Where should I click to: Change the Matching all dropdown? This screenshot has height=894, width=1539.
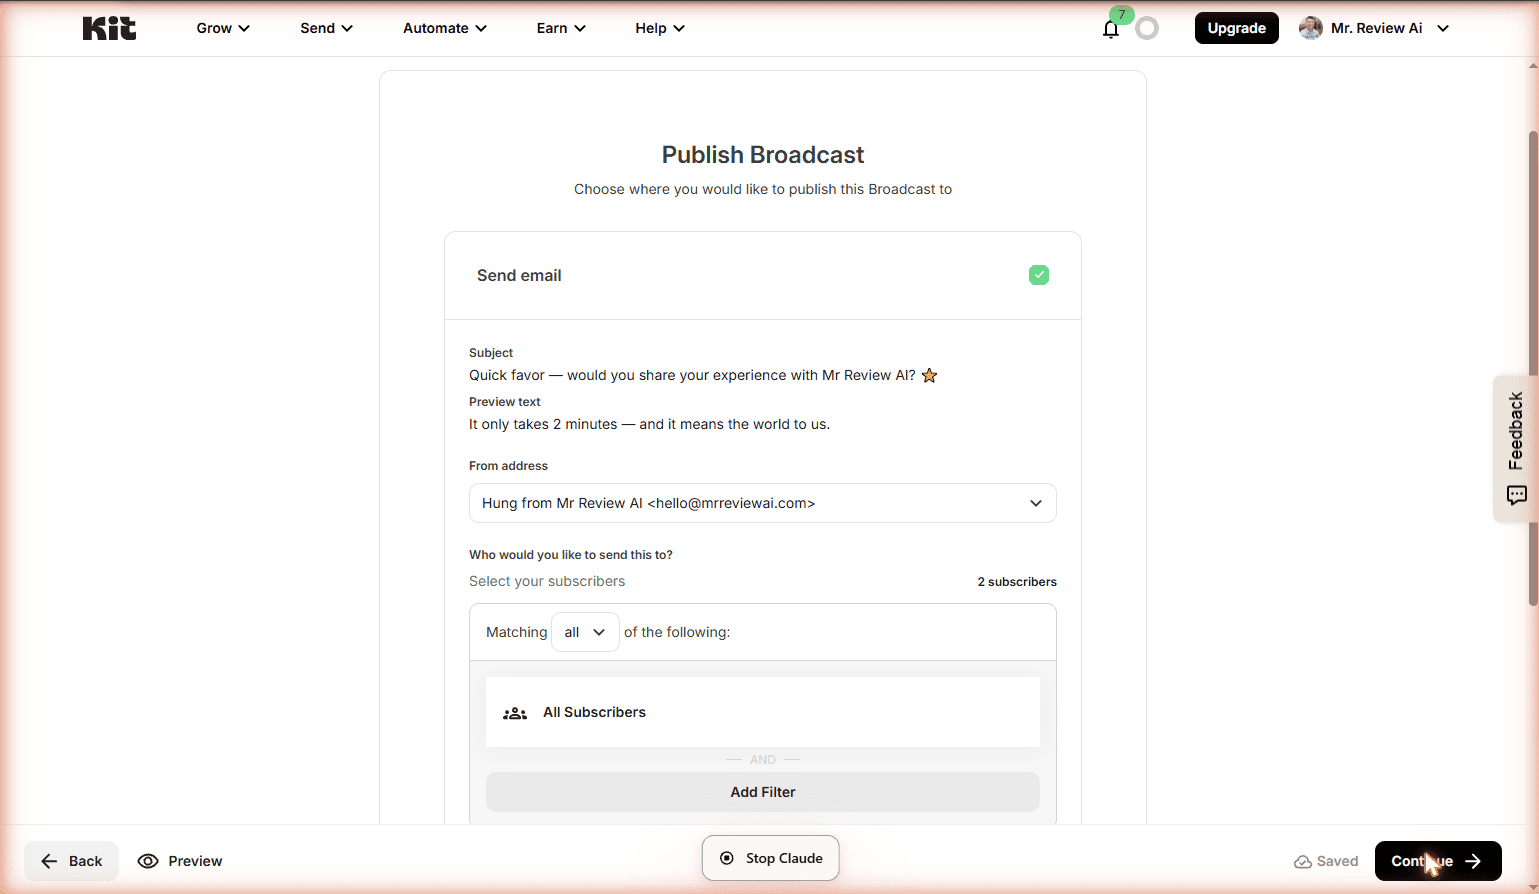click(585, 632)
